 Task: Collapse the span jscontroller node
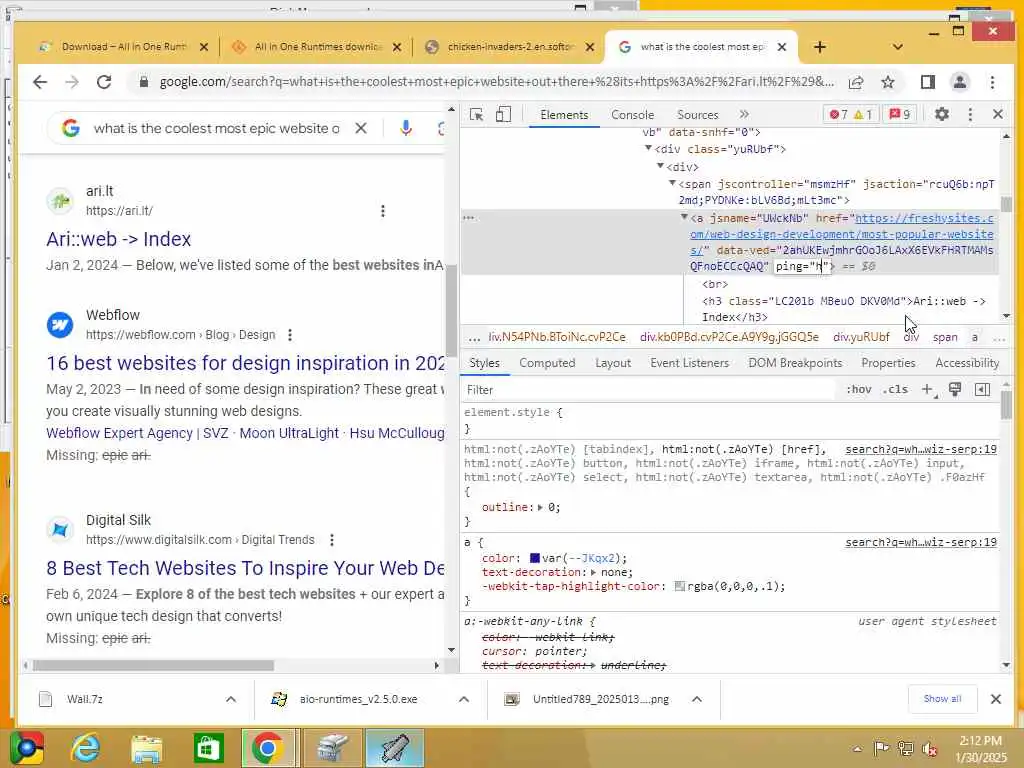[672, 184]
